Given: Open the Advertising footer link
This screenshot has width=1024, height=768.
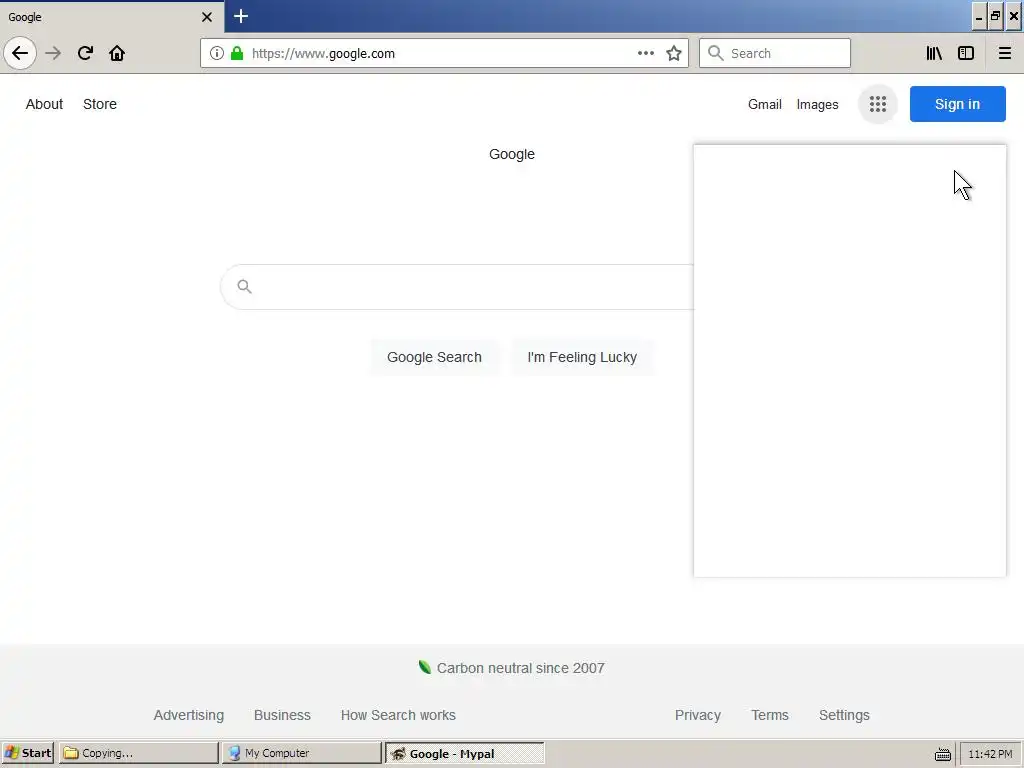Looking at the screenshot, I should (x=189, y=715).
